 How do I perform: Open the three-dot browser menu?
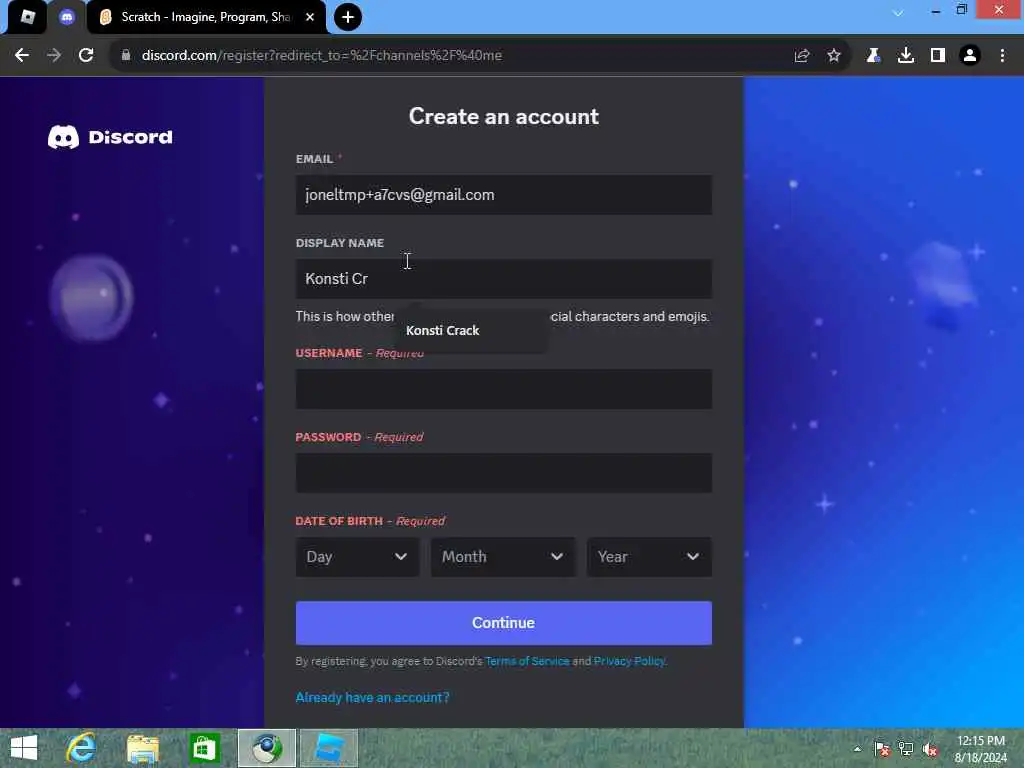click(1002, 56)
